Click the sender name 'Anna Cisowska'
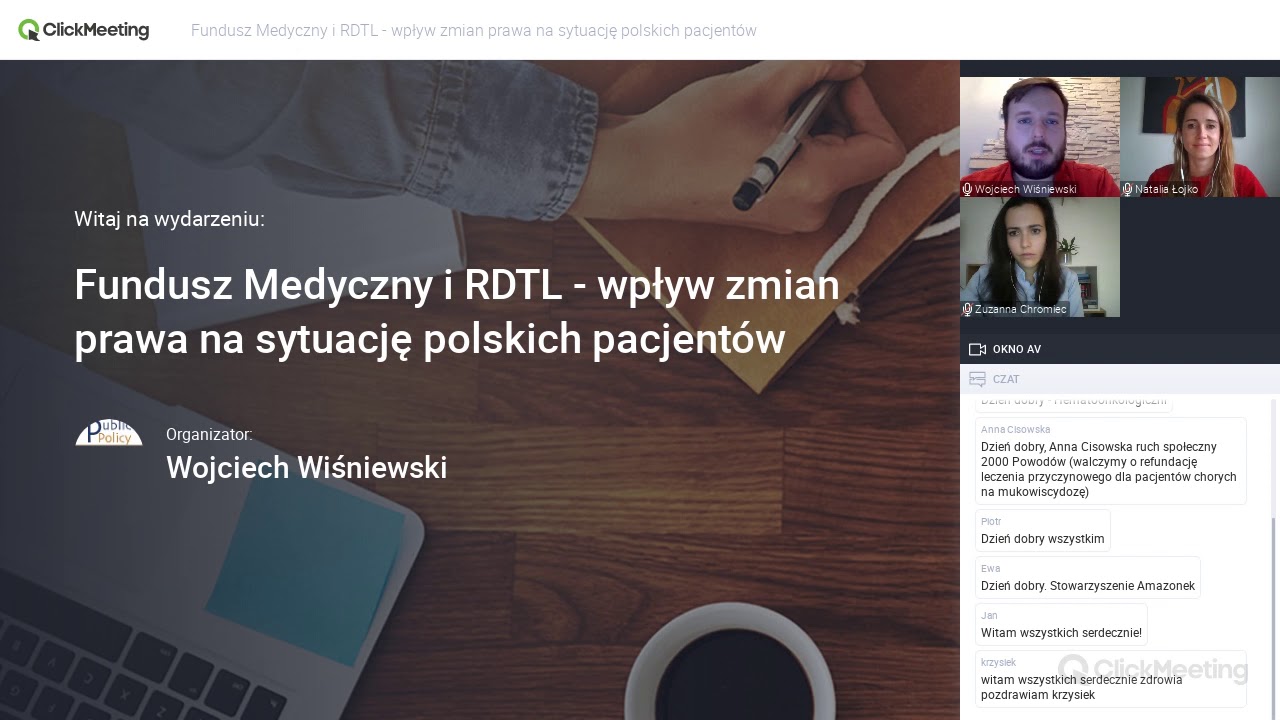Image resolution: width=1280 pixels, height=720 pixels. (1015, 430)
